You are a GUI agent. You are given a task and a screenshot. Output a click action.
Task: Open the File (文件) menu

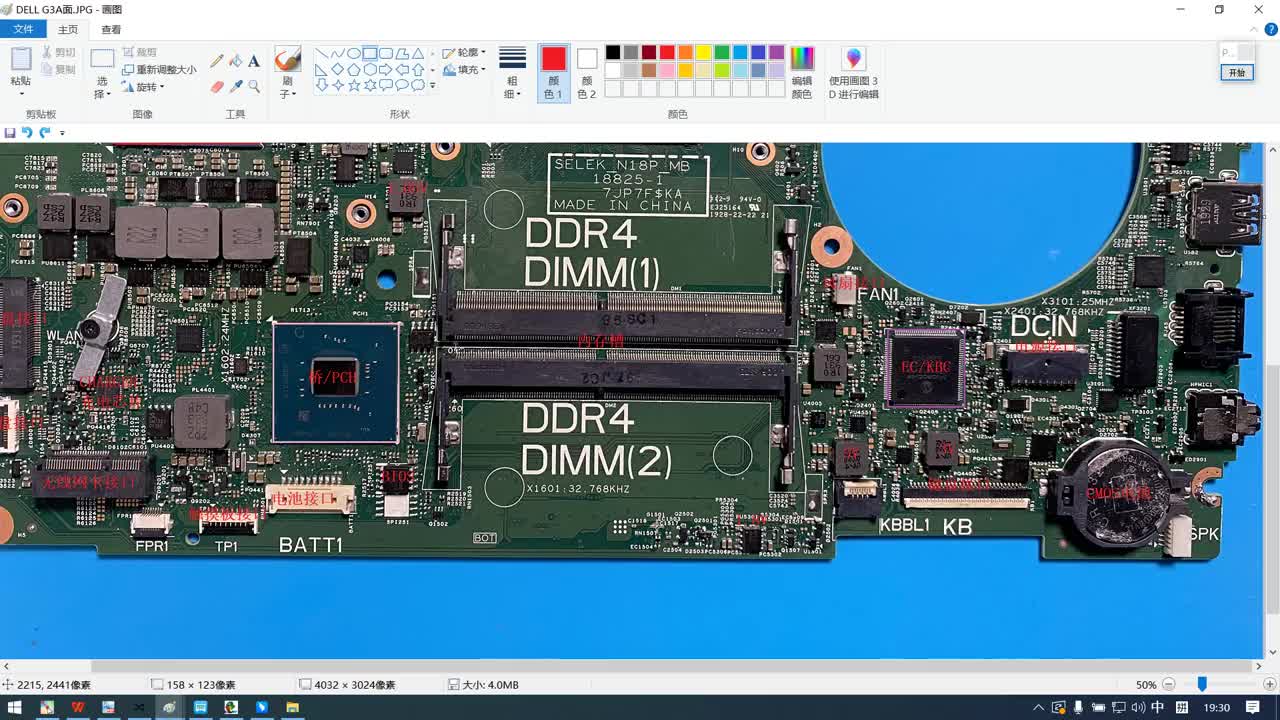(23, 29)
